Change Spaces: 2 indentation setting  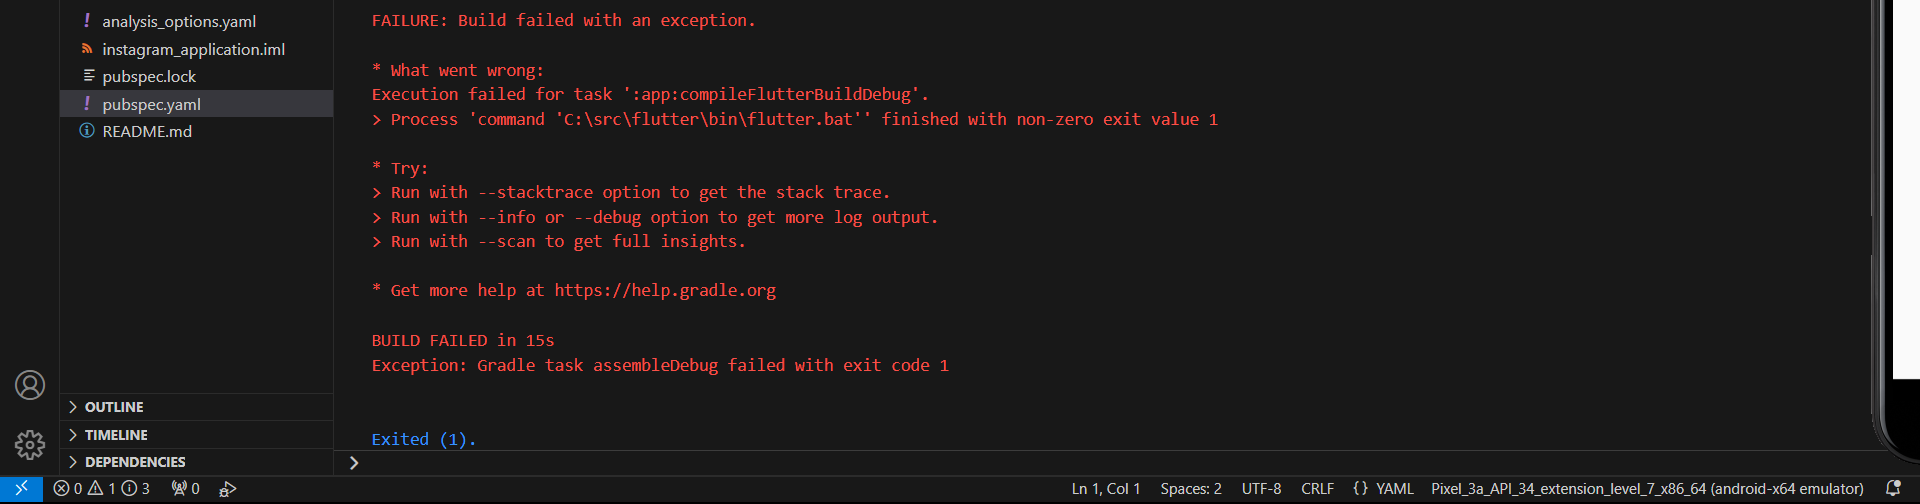click(1191, 489)
